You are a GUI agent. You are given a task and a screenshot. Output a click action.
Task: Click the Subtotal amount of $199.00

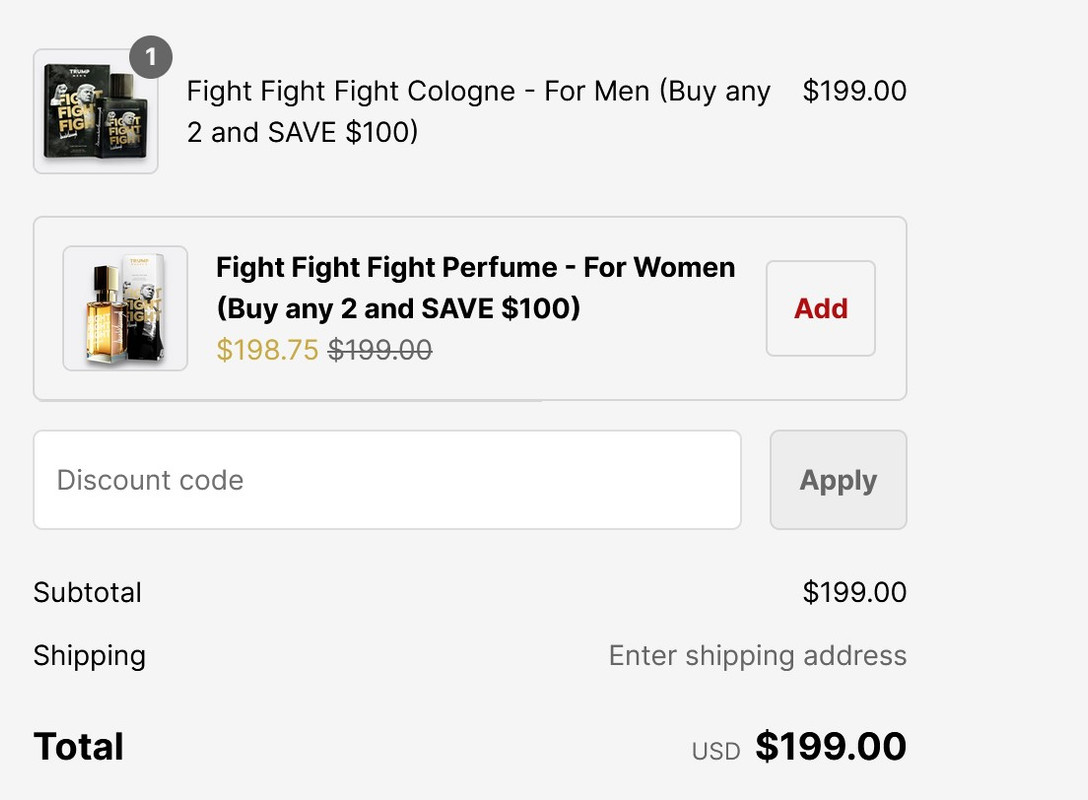click(x=854, y=592)
